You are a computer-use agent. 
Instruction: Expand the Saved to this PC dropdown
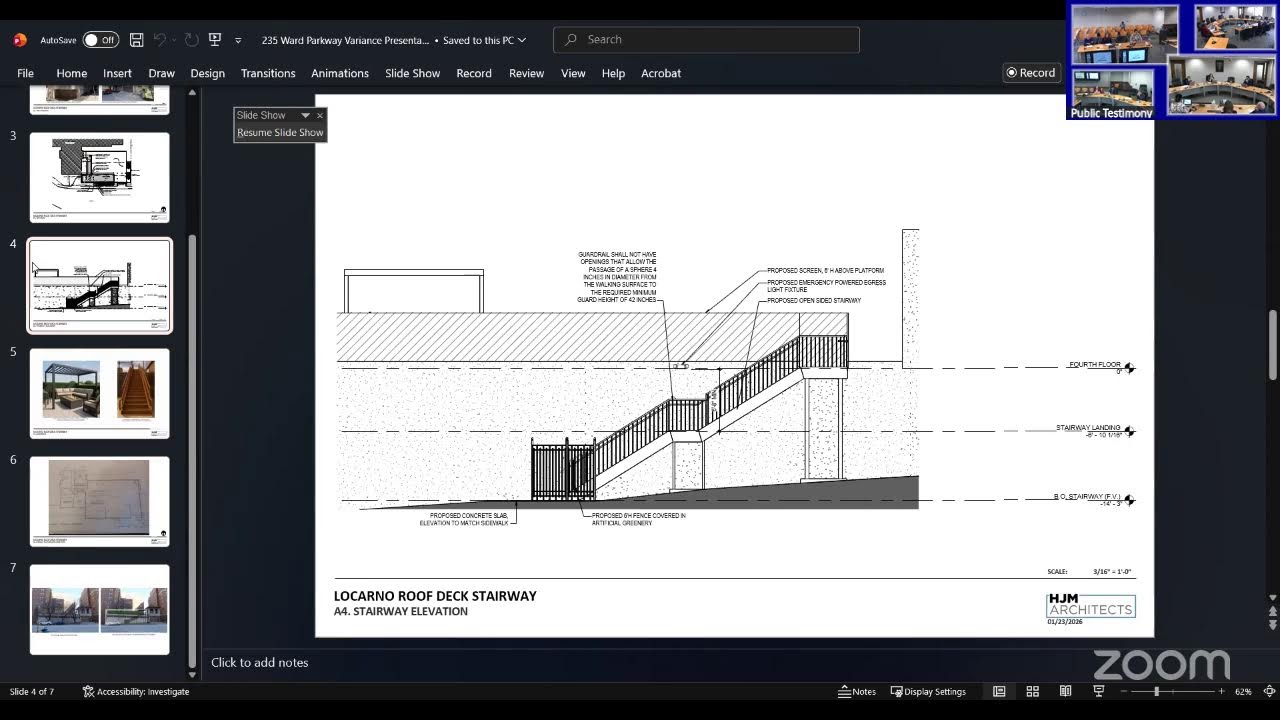click(x=523, y=40)
